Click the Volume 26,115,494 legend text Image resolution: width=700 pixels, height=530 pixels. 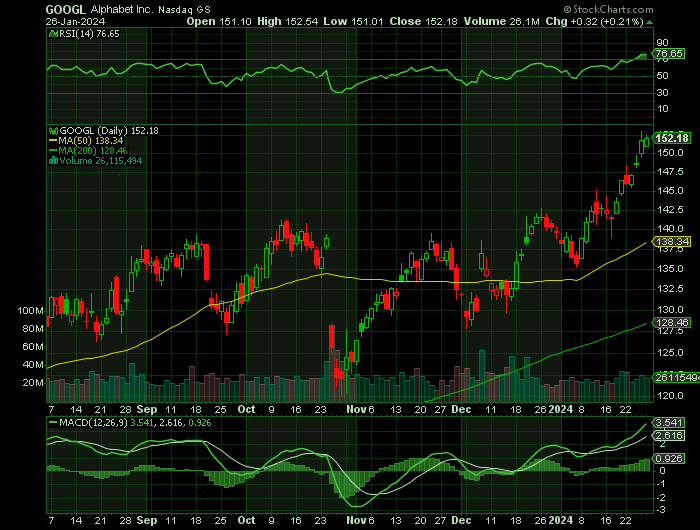[100, 161]
